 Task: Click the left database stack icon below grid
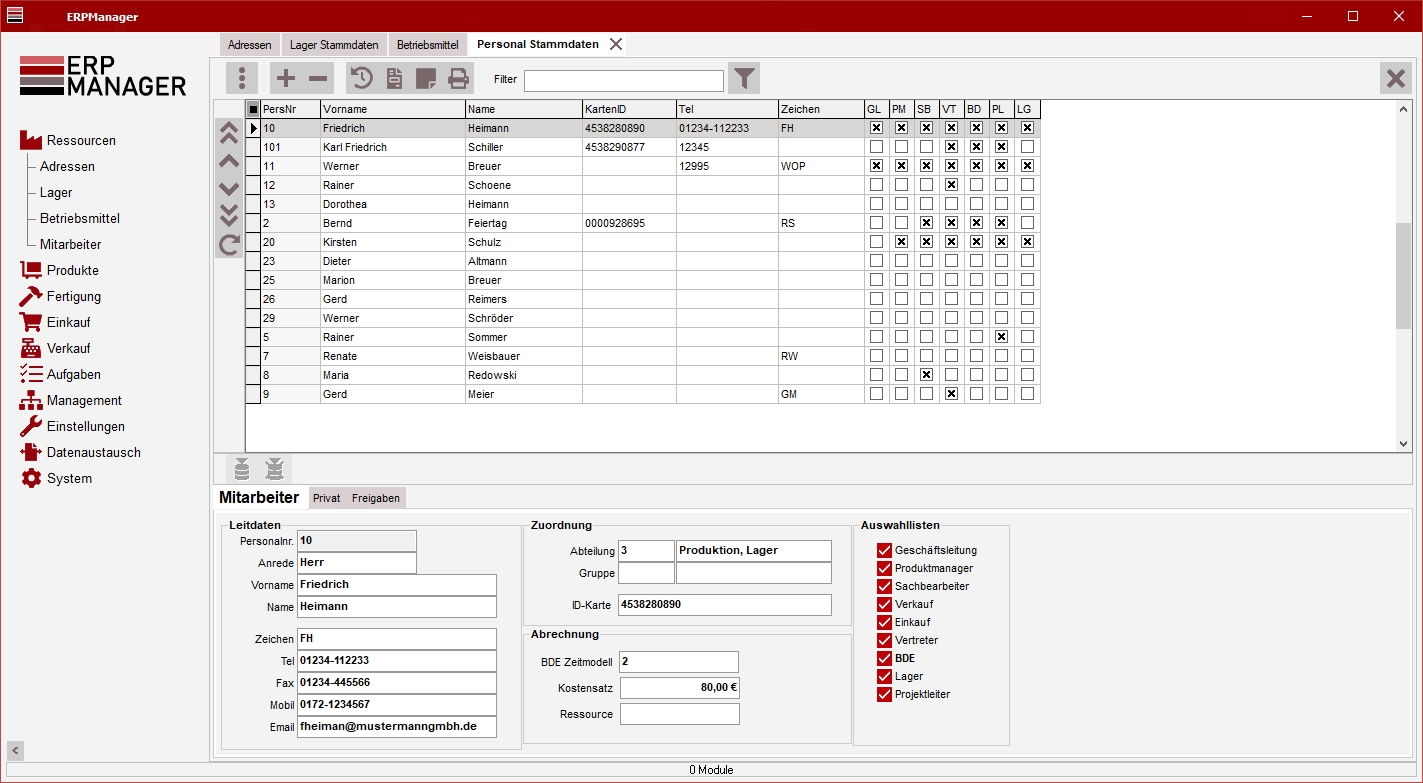click(241, 468)
